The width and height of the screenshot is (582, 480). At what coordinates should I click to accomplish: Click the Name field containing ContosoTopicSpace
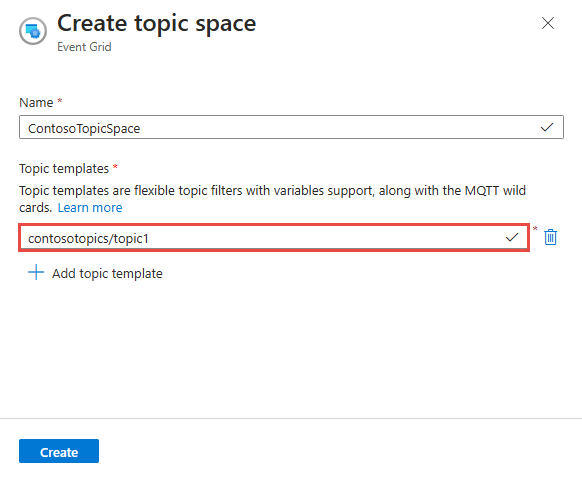(291, 127)
